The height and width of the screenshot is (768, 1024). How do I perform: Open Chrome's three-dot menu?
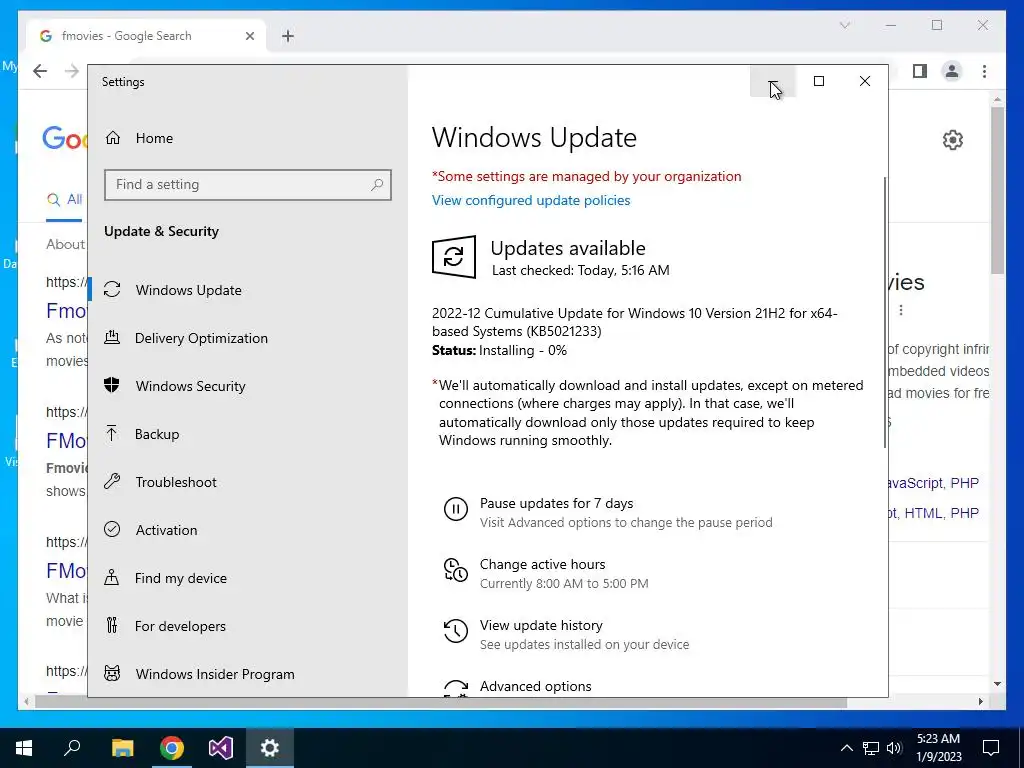tap(984, 71)
